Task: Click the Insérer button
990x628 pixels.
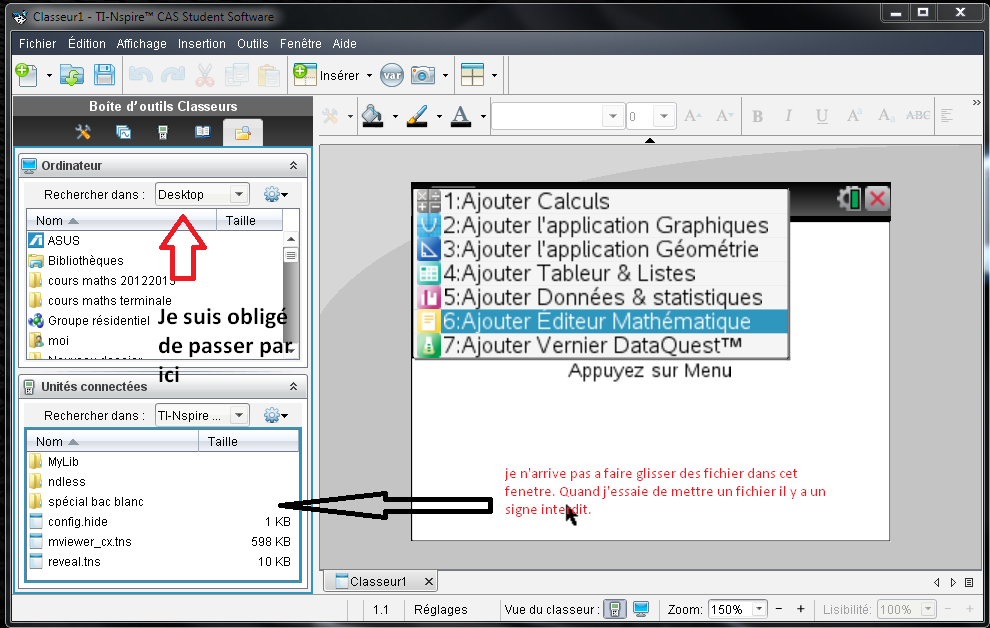Action: [x=333, y=75]
